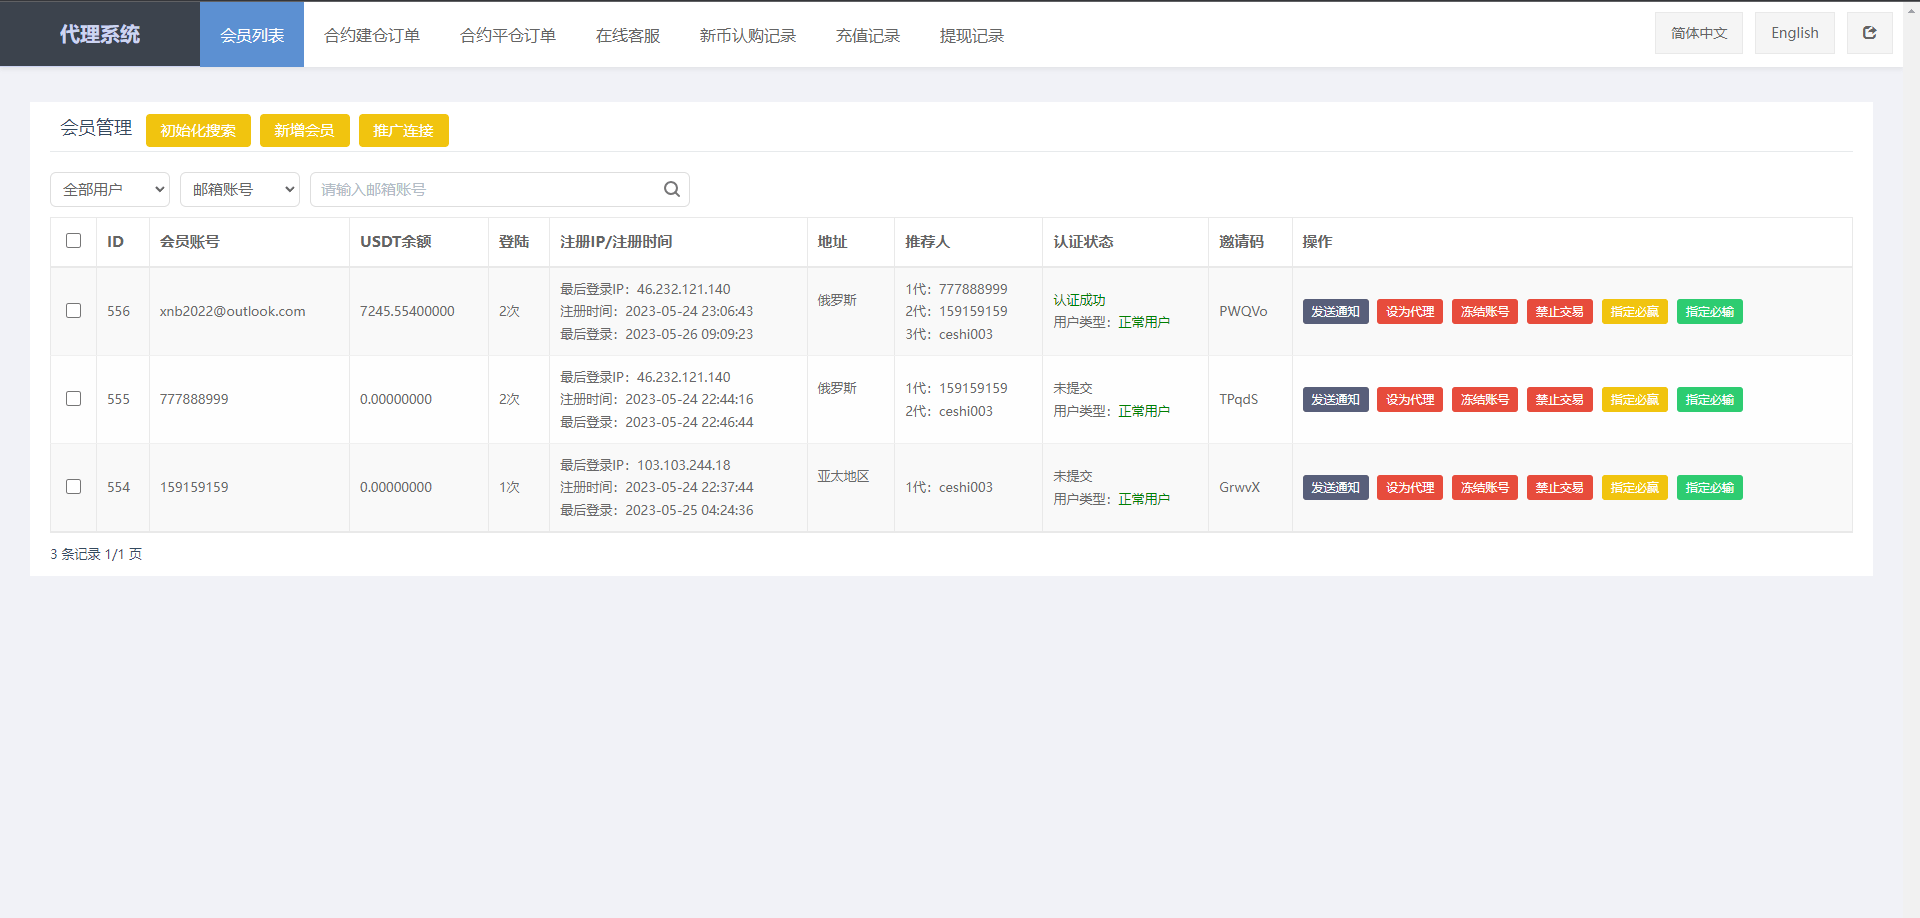1920x918 pixels.
Task: Click the email account search input field
Action: 480,189
